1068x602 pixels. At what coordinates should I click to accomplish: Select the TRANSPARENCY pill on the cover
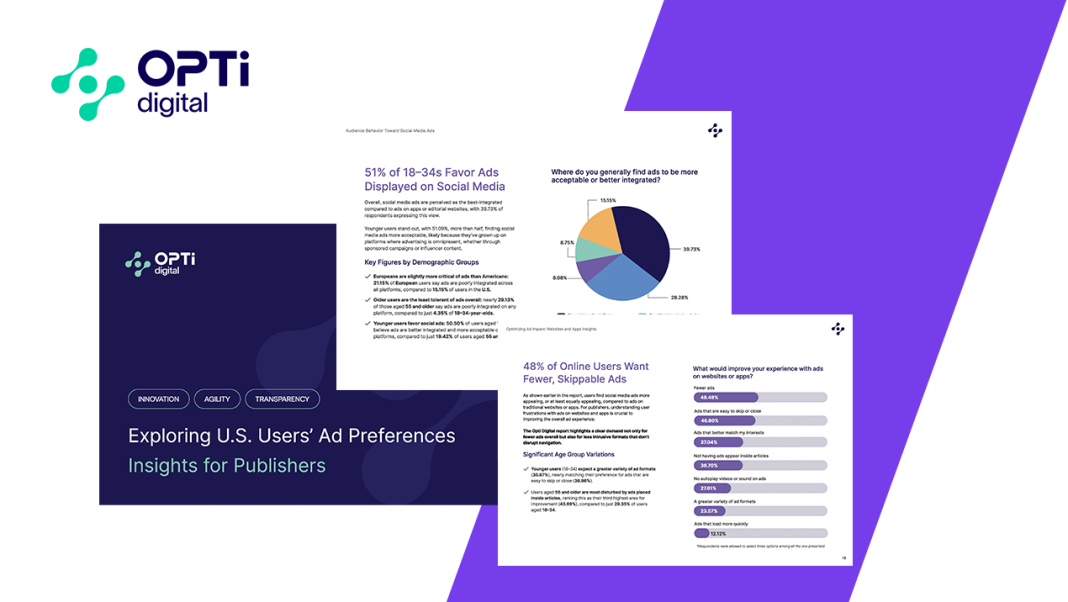click(x=282, y=399)
